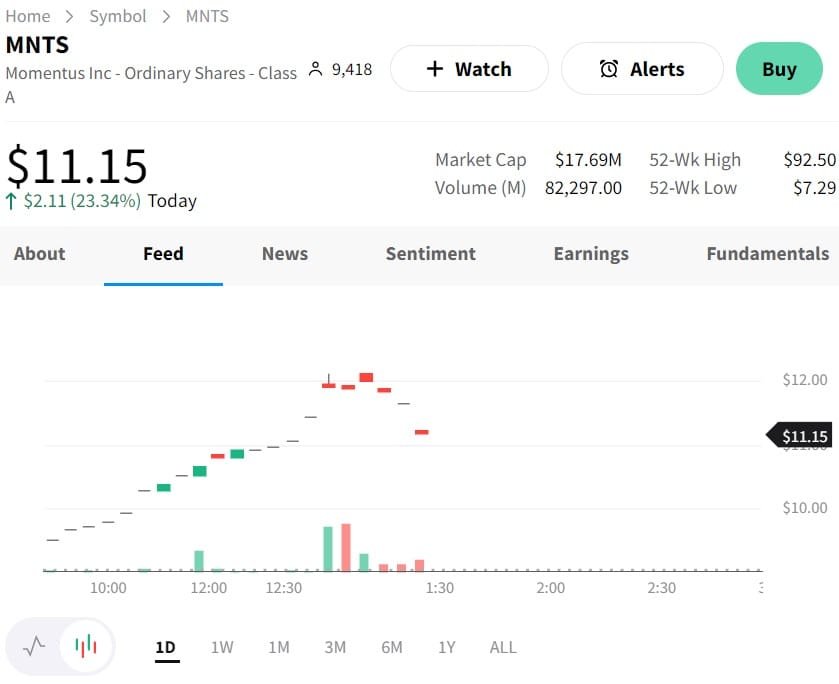Choose the ALL time range
This screenshot has width=839, height=684.
503,647
